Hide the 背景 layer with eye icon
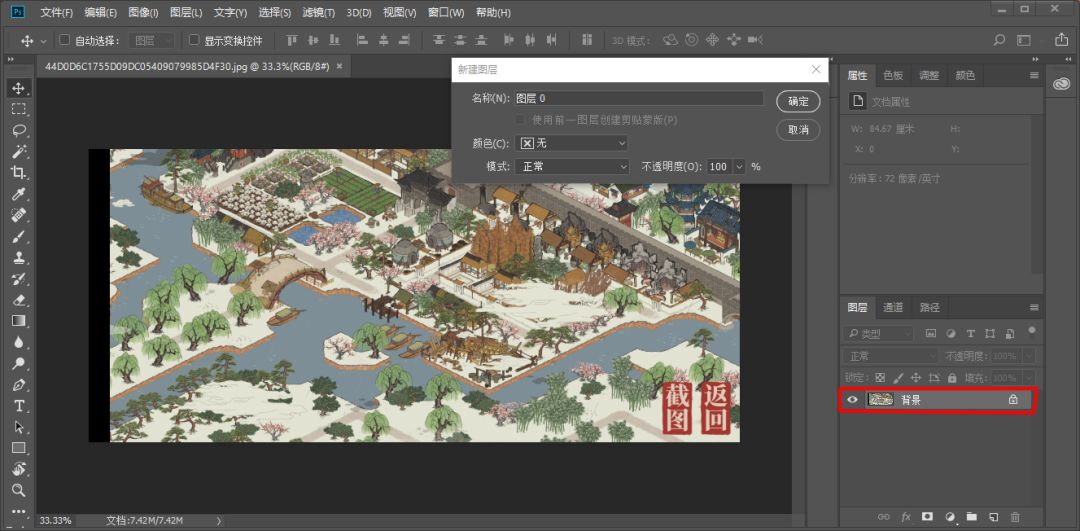The height and width of the screenshot is (531, 1080). coord(852,399)
